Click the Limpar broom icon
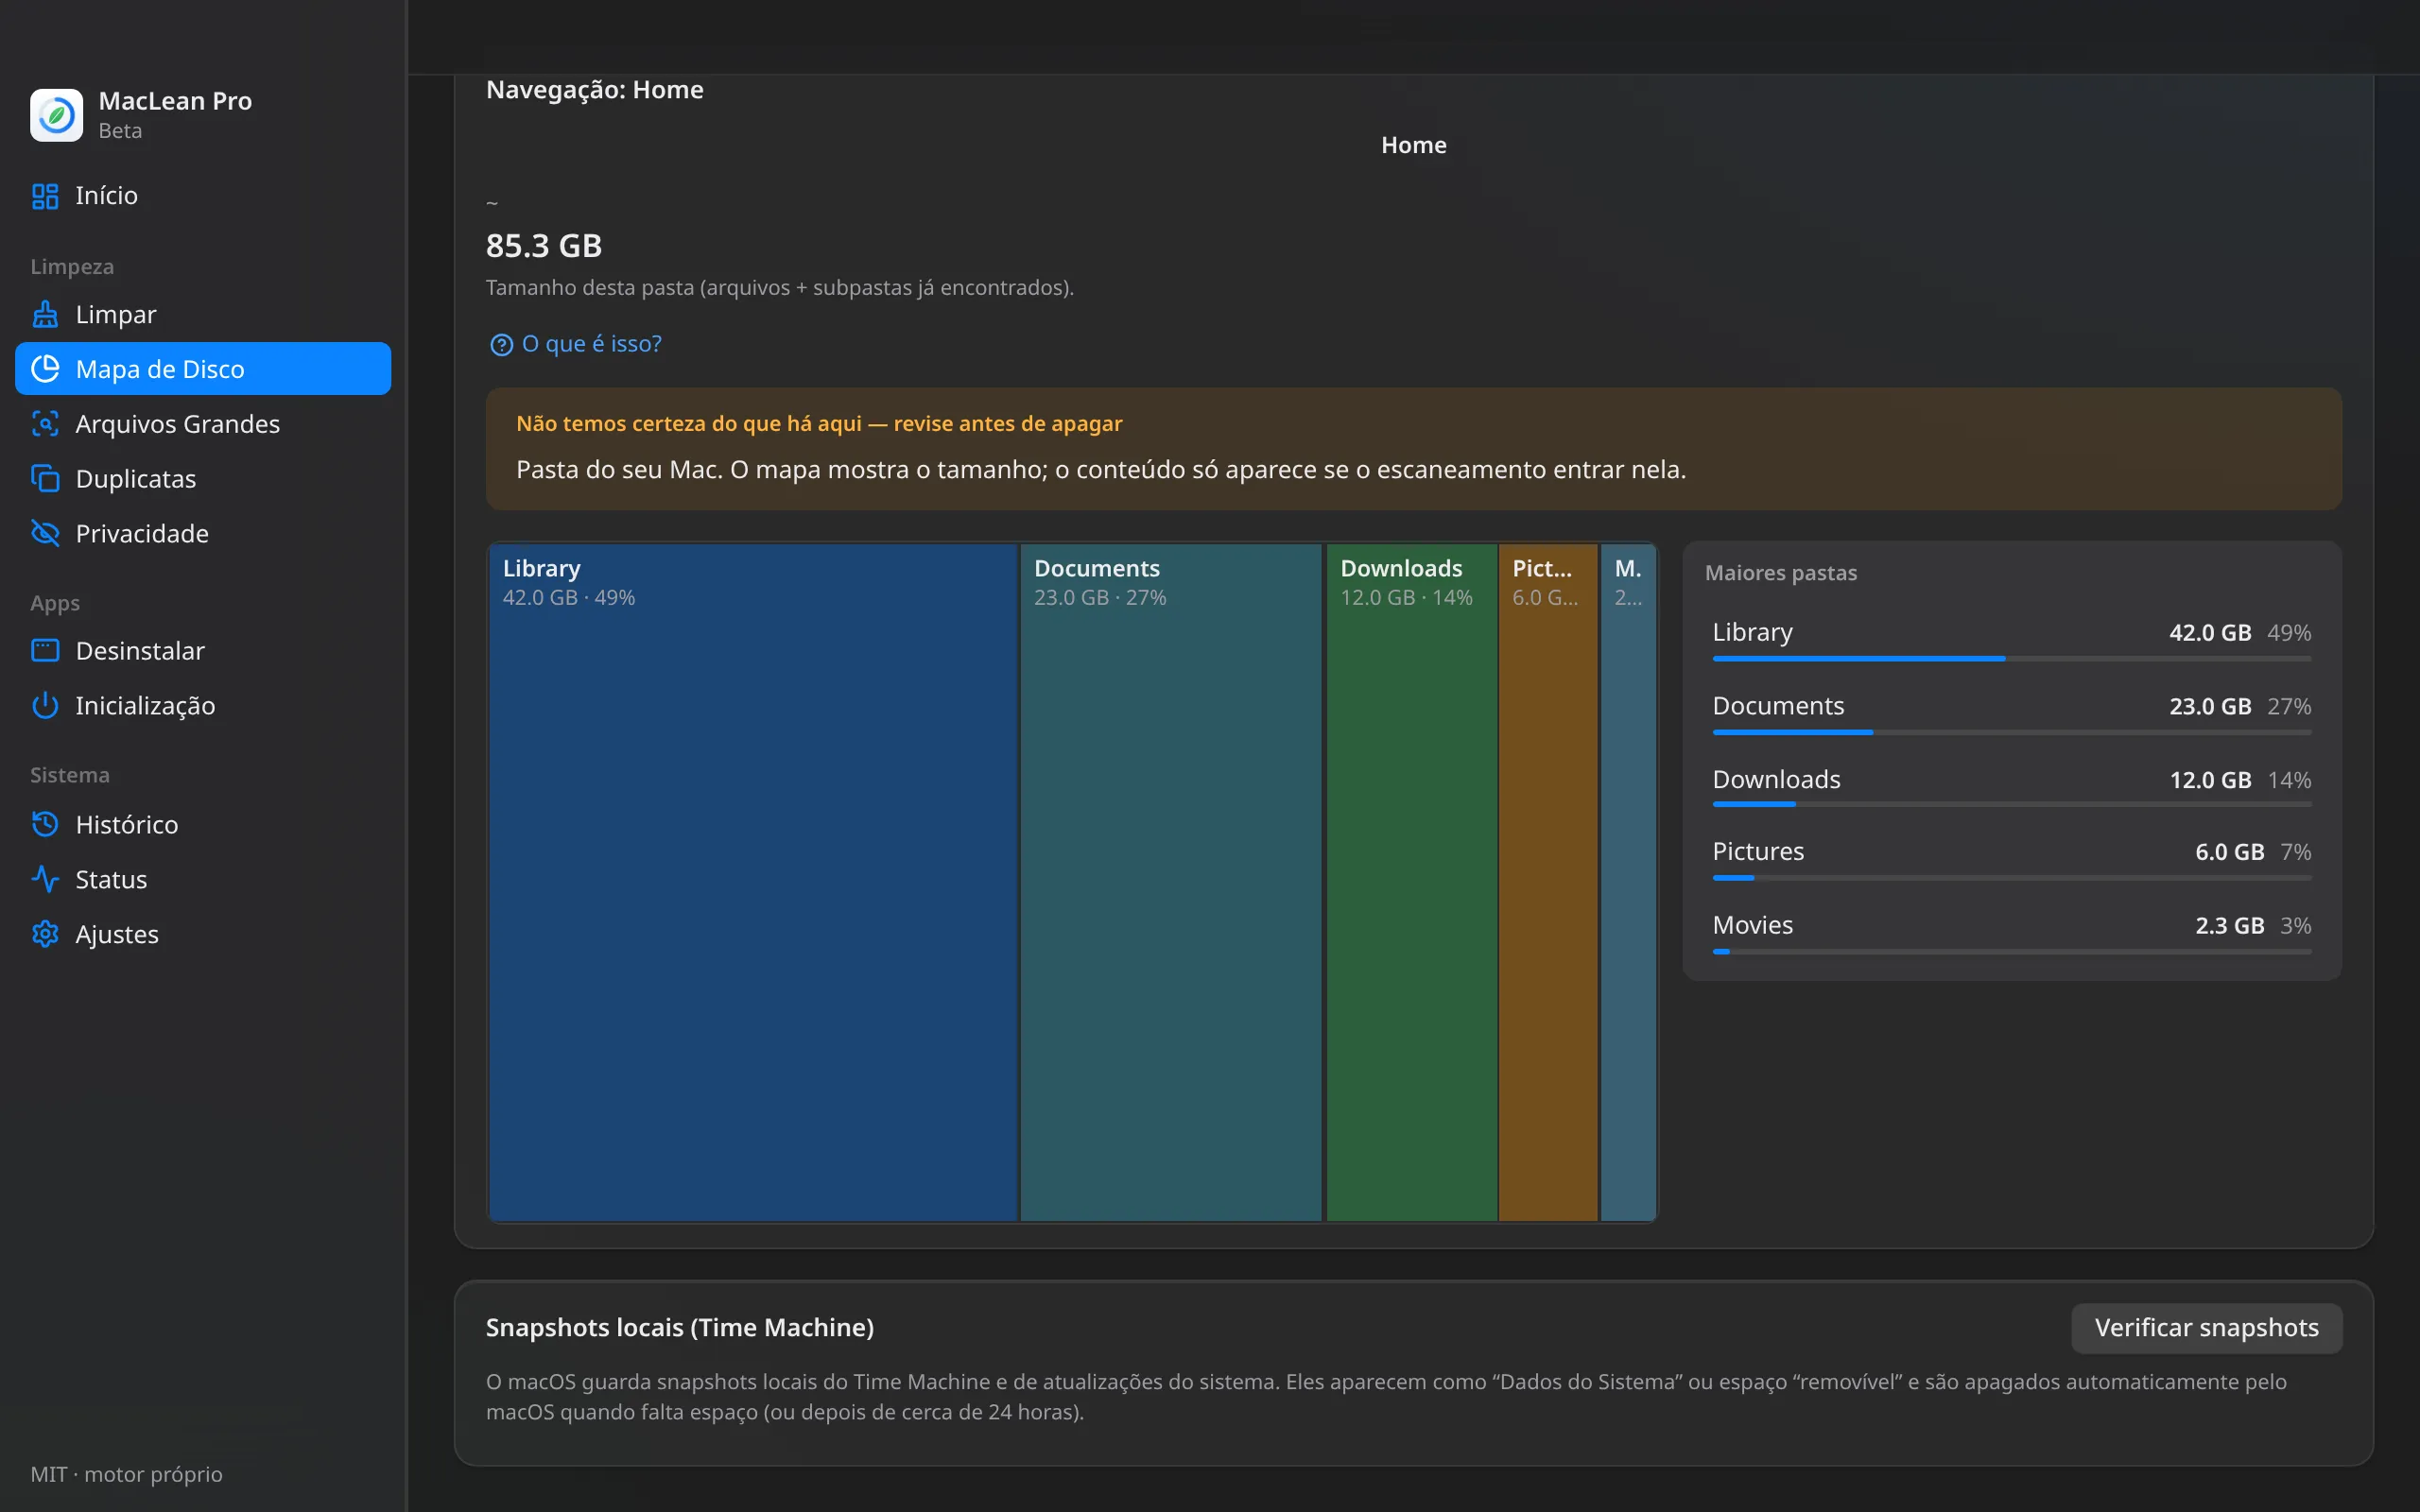The width and height of the screenshot is (2420, 1512). click(45, 314)
